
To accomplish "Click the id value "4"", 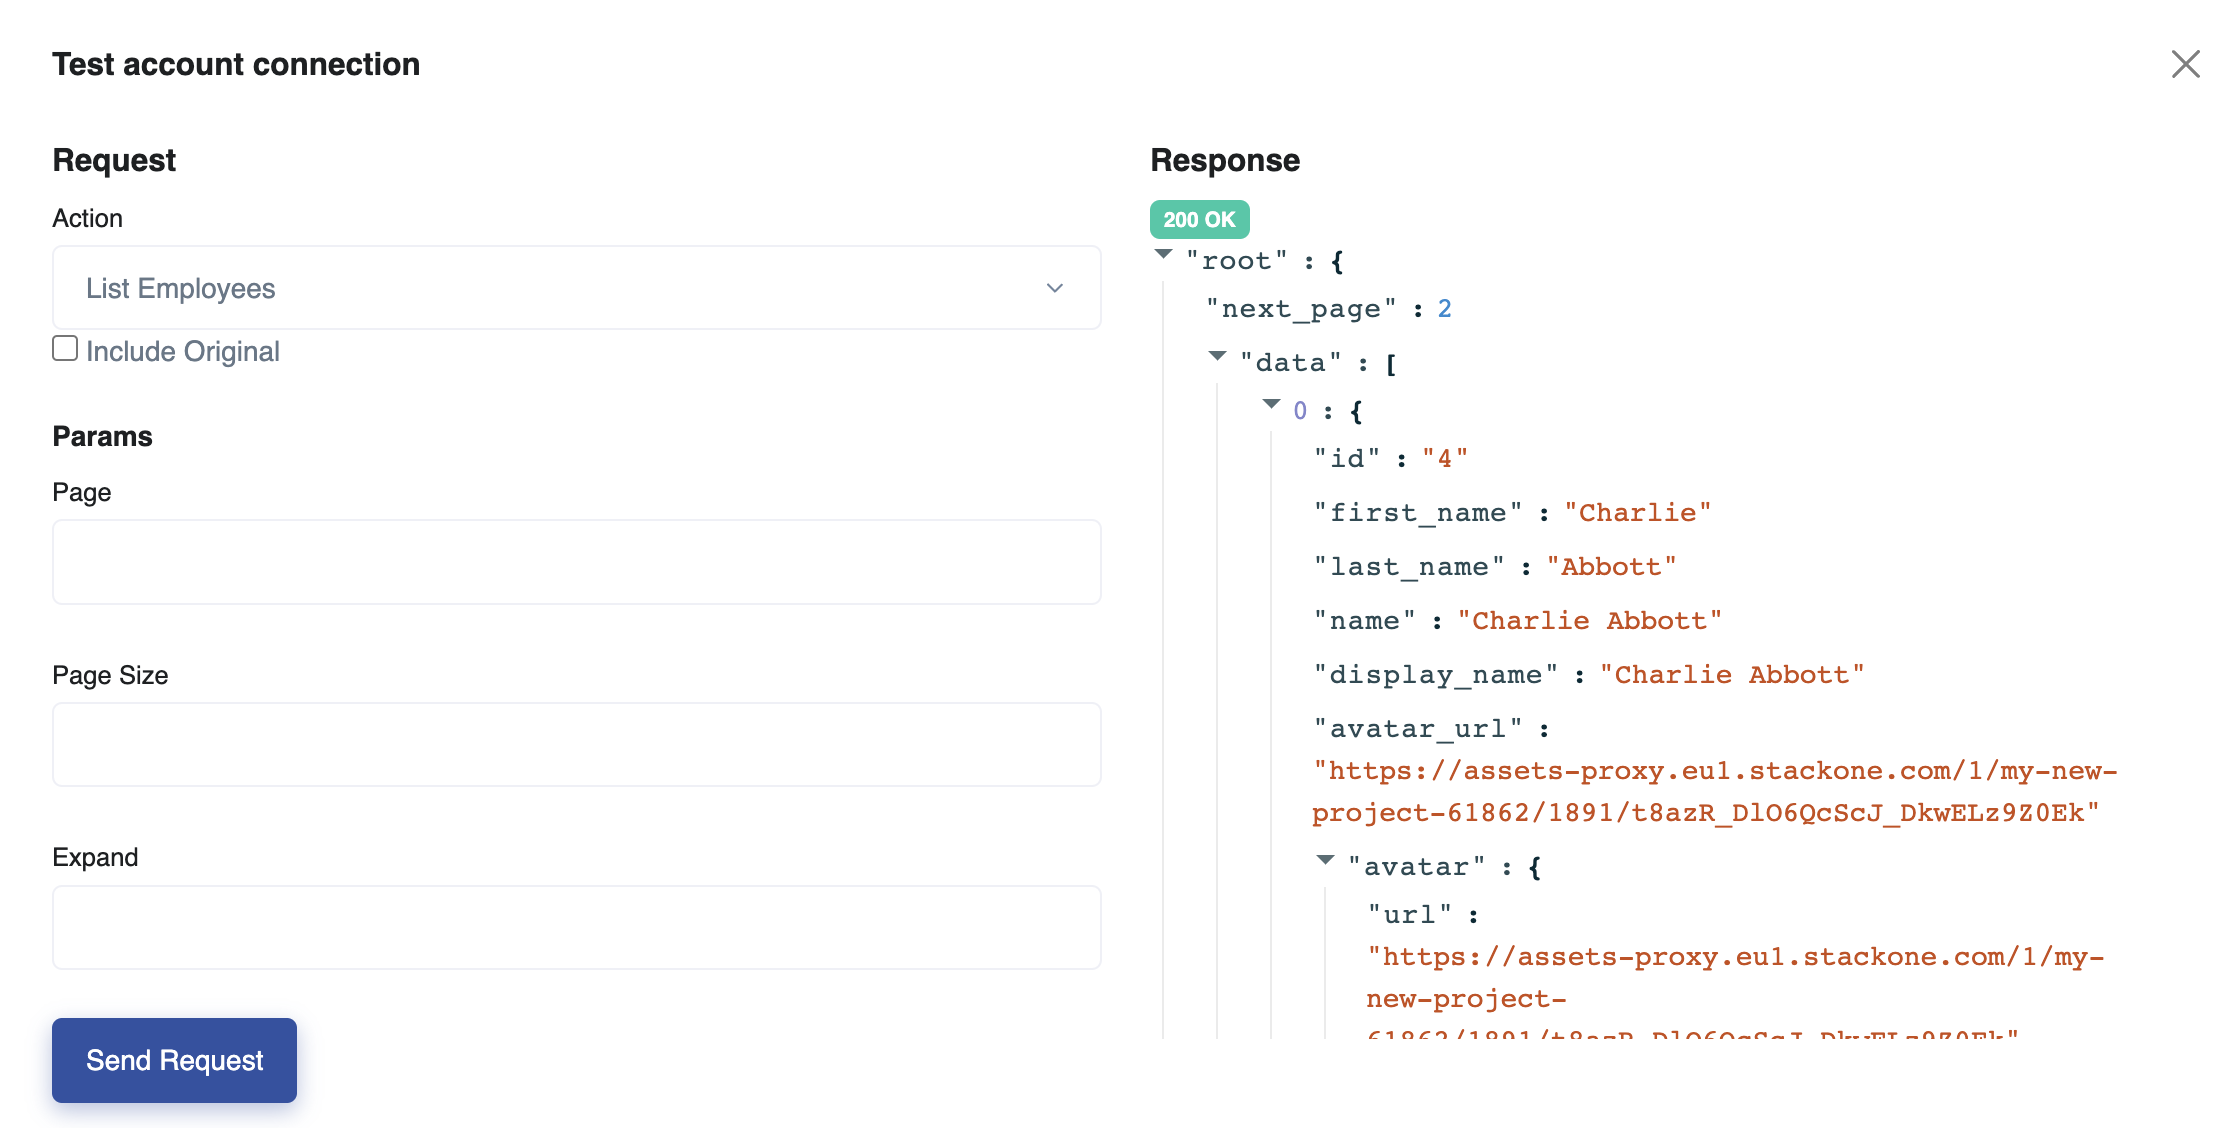I will pos(1444,457).
